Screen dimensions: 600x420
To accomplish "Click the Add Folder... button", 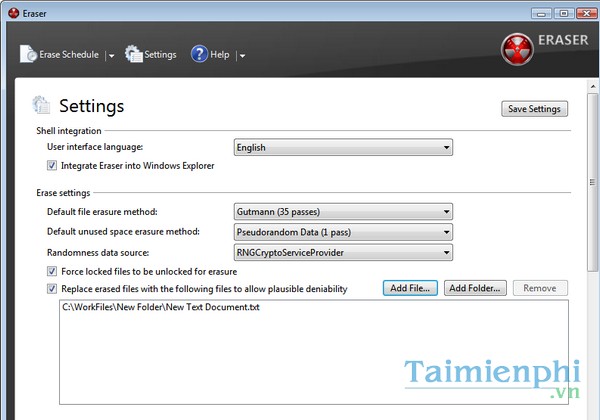I will click(x=475, y=288).
